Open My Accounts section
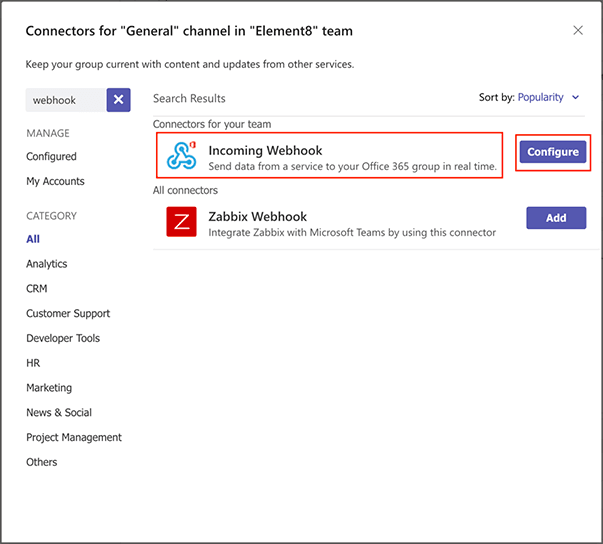The image size is (603, 544). (55, 181)
